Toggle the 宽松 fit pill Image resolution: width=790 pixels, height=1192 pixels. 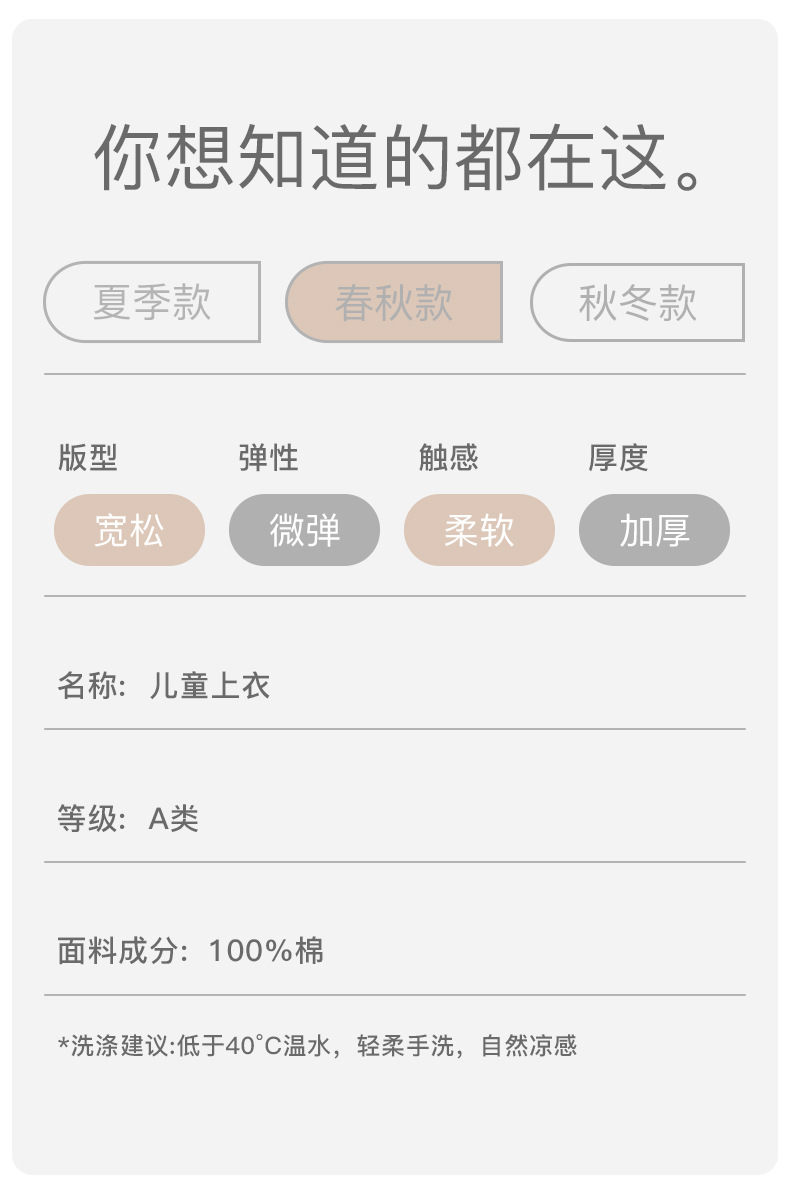click(129, 530)
